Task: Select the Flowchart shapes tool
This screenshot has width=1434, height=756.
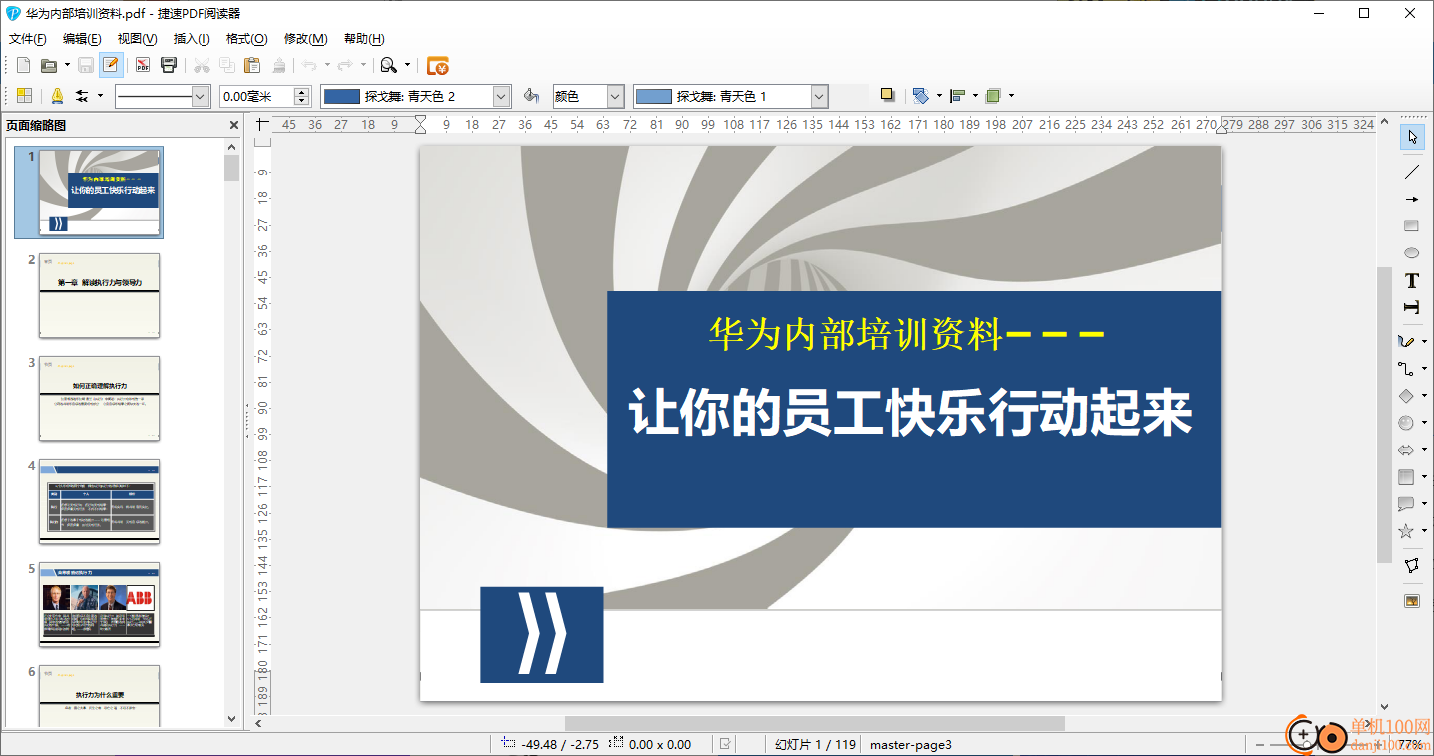Action: click(1406, 477)
